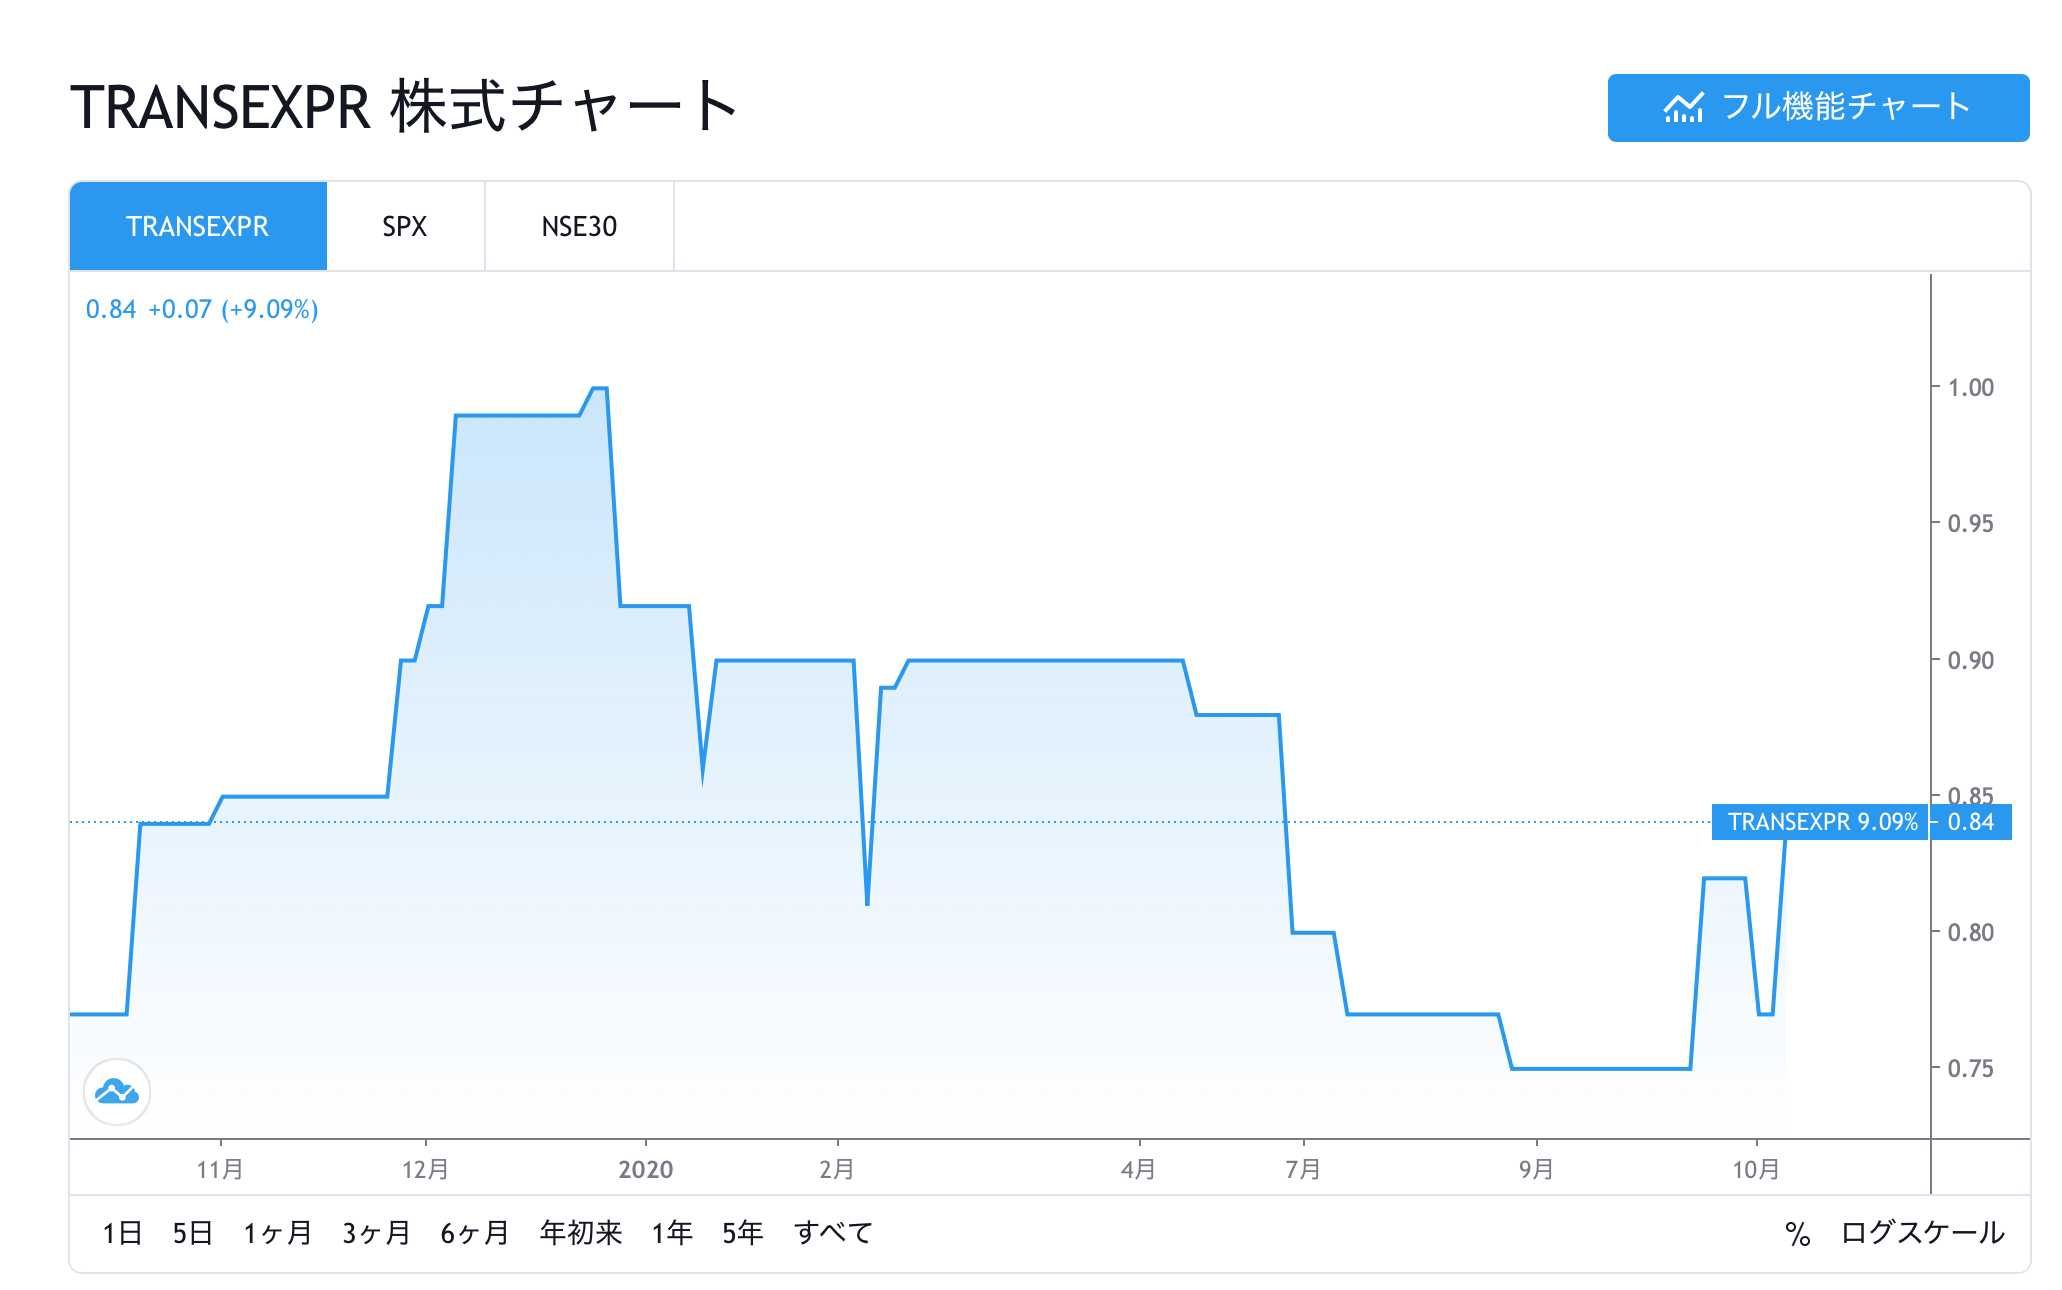Select the 年初来 range
The width and height of the screenshot is (2062, 1290).
(x=581, y=1232)
